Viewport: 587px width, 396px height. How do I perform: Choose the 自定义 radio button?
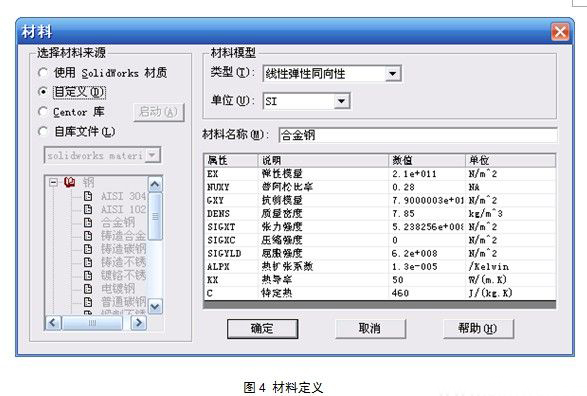click(43, 92)
